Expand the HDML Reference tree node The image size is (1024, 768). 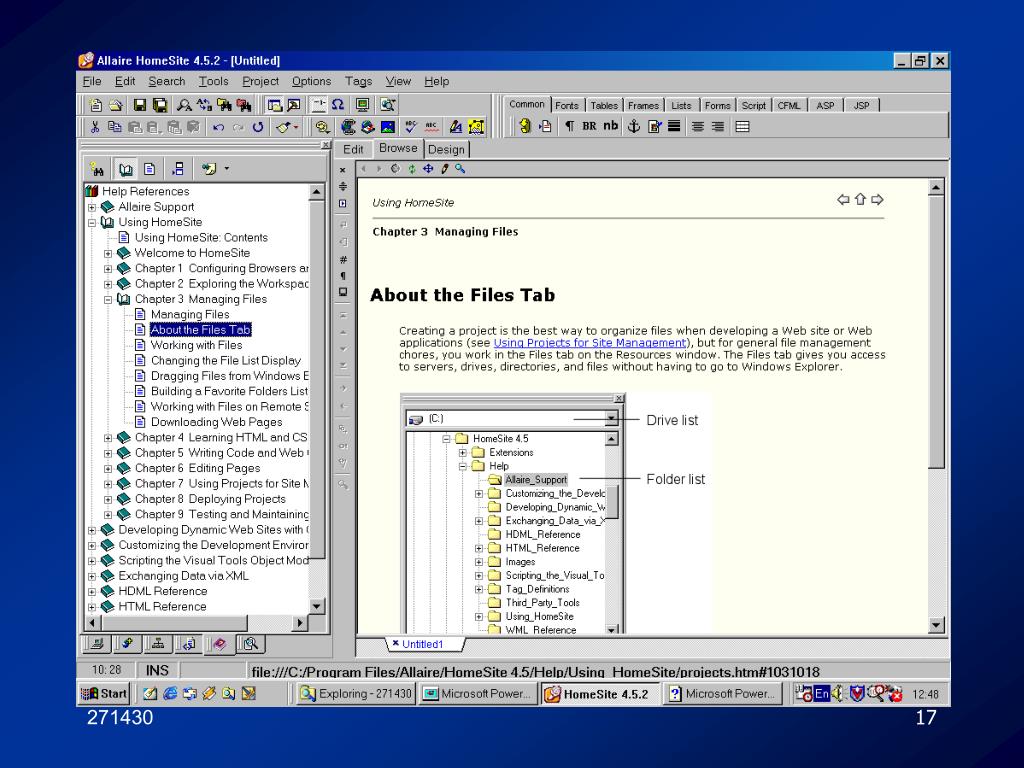click(92, 592)
